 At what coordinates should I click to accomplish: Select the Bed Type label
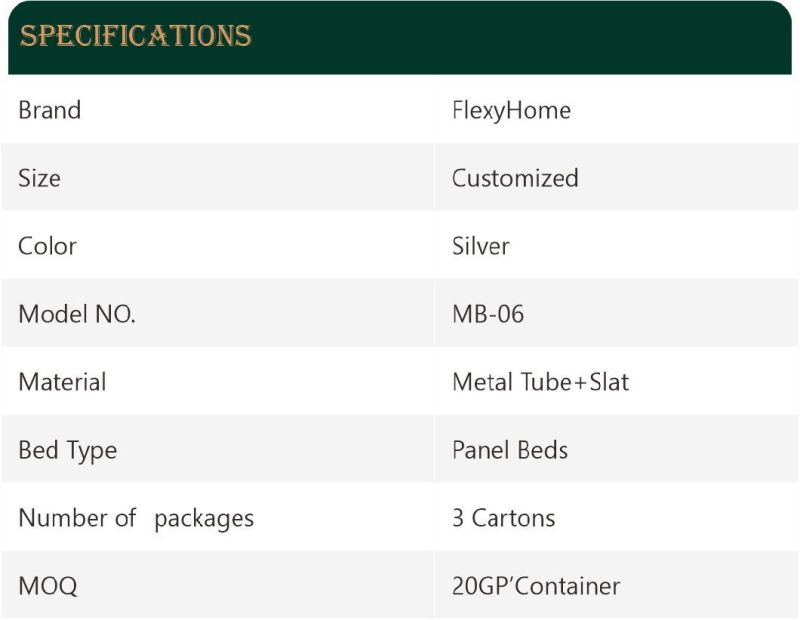[68, 451]
